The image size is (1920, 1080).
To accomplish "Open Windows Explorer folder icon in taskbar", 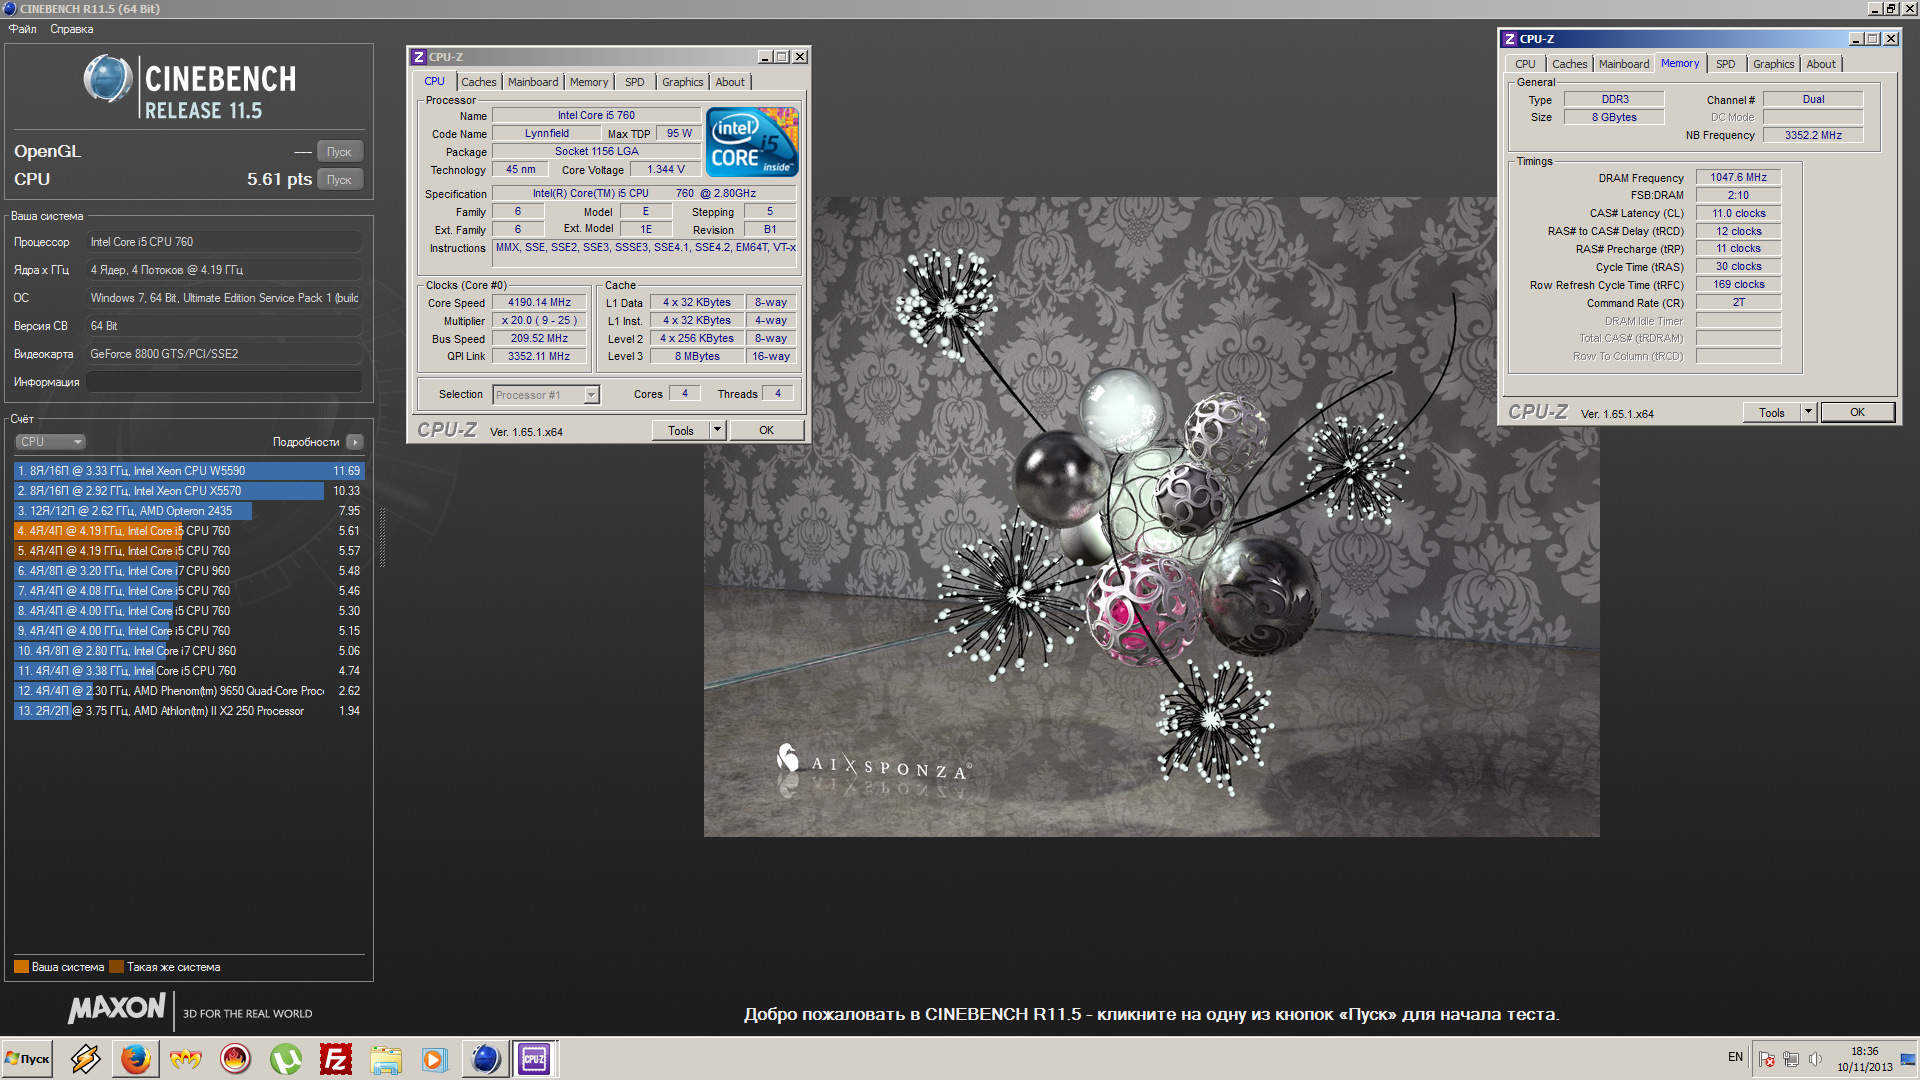I will tap(385, 1058).
